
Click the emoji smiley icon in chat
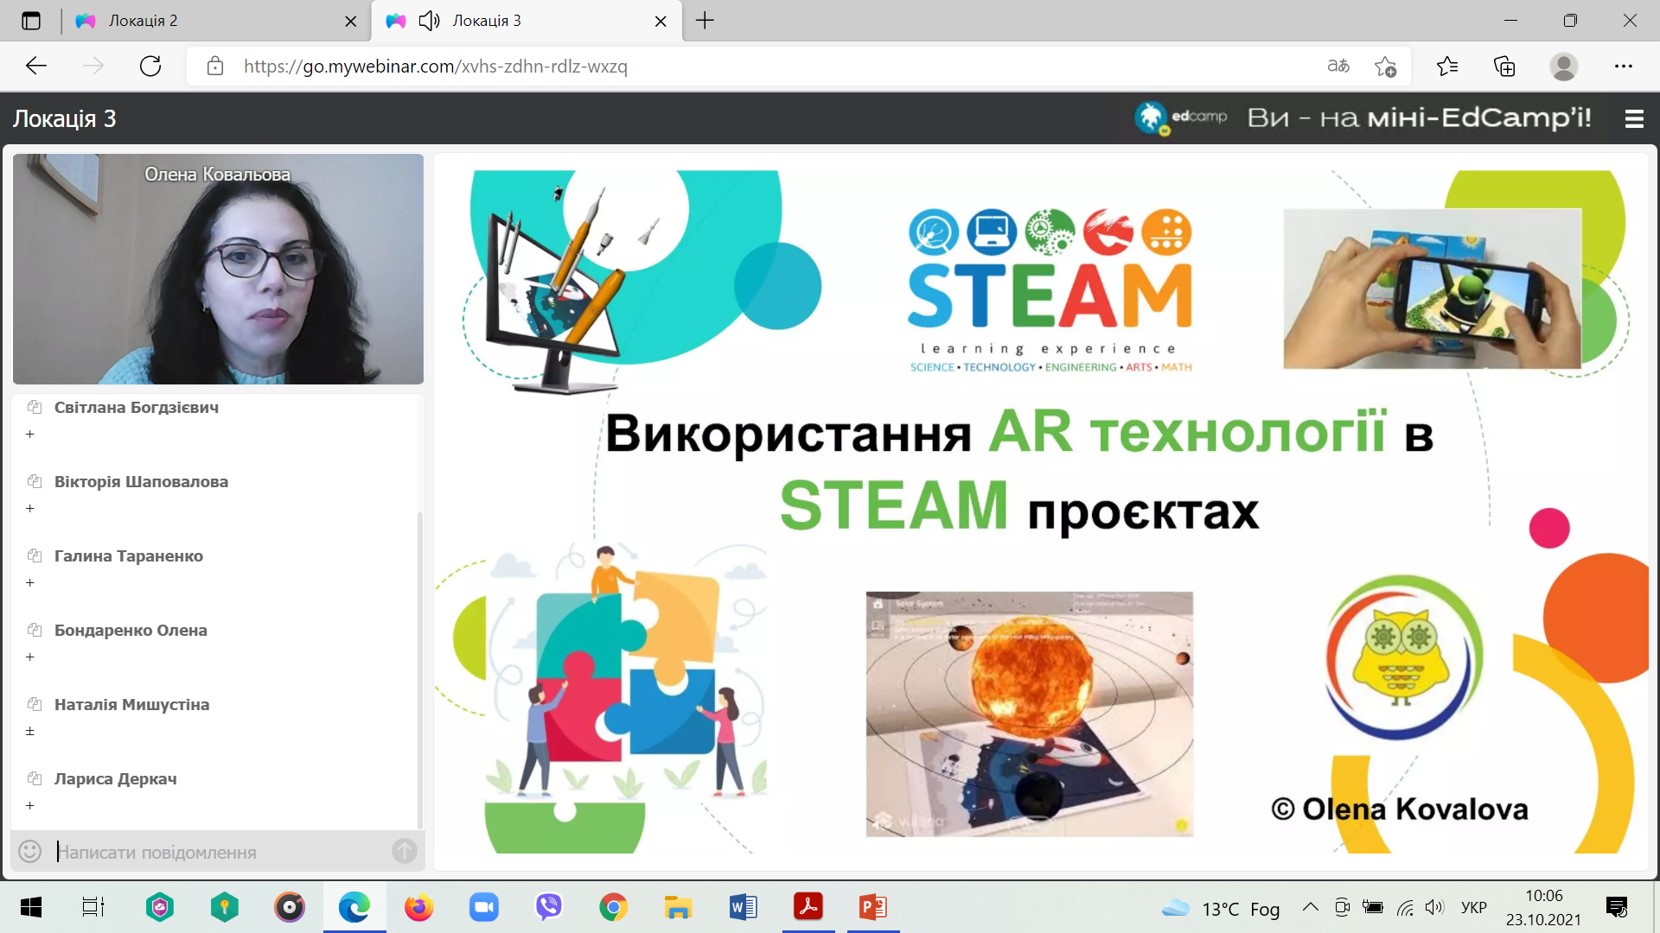tap(30, 851)
